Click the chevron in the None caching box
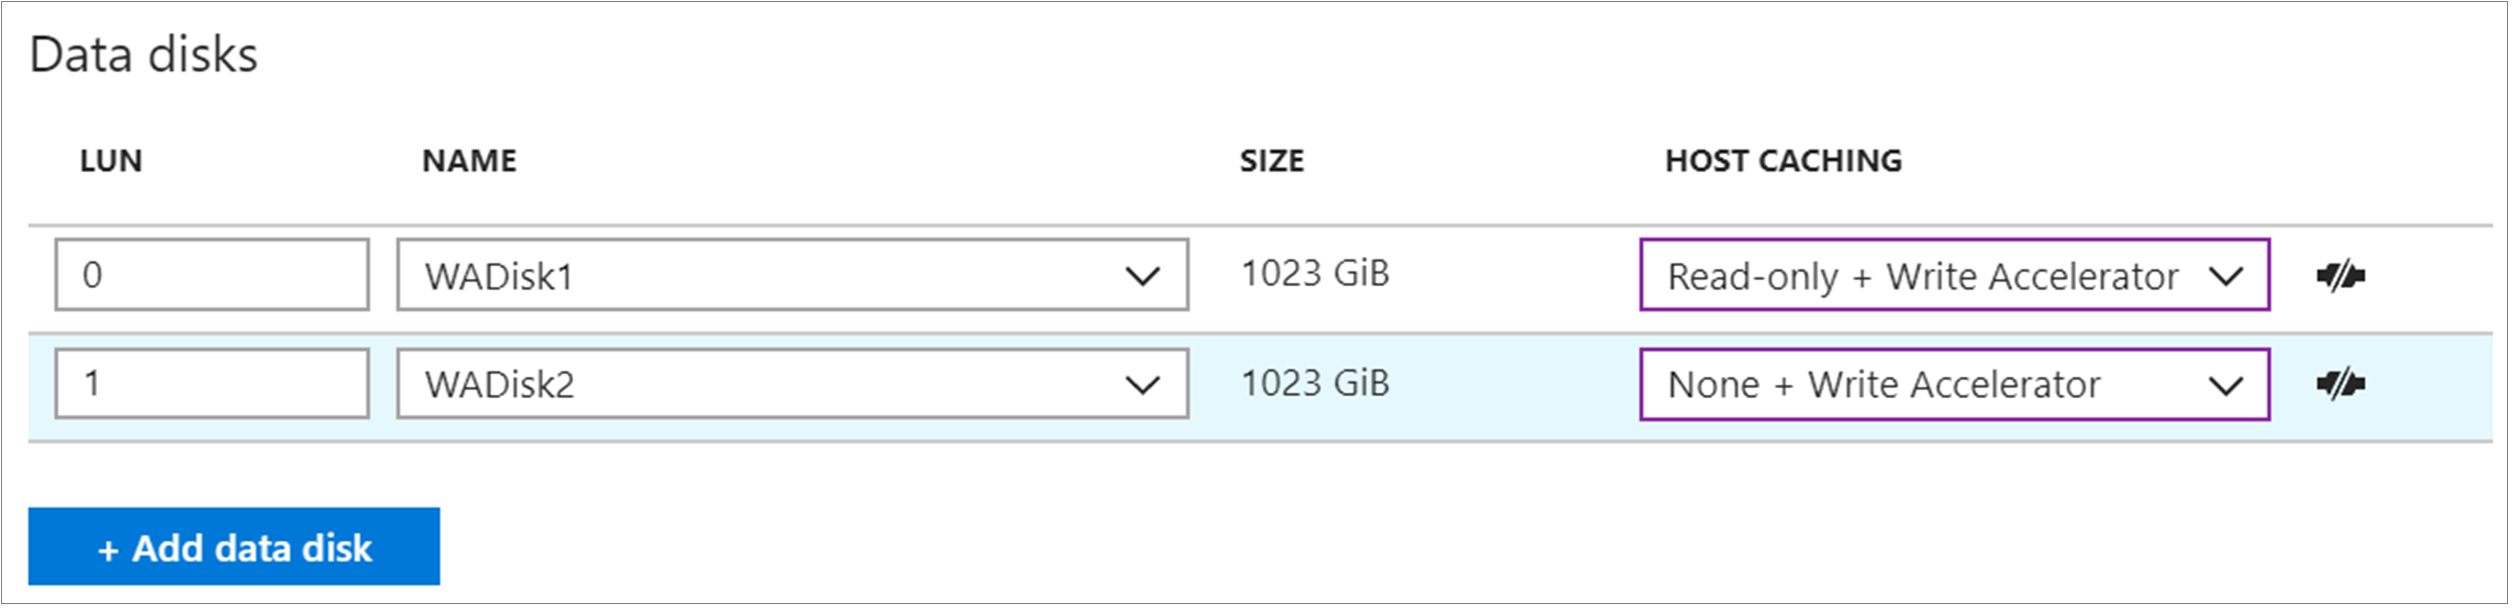This screenshot has height=608, width=2512. tap(2226, 385)
